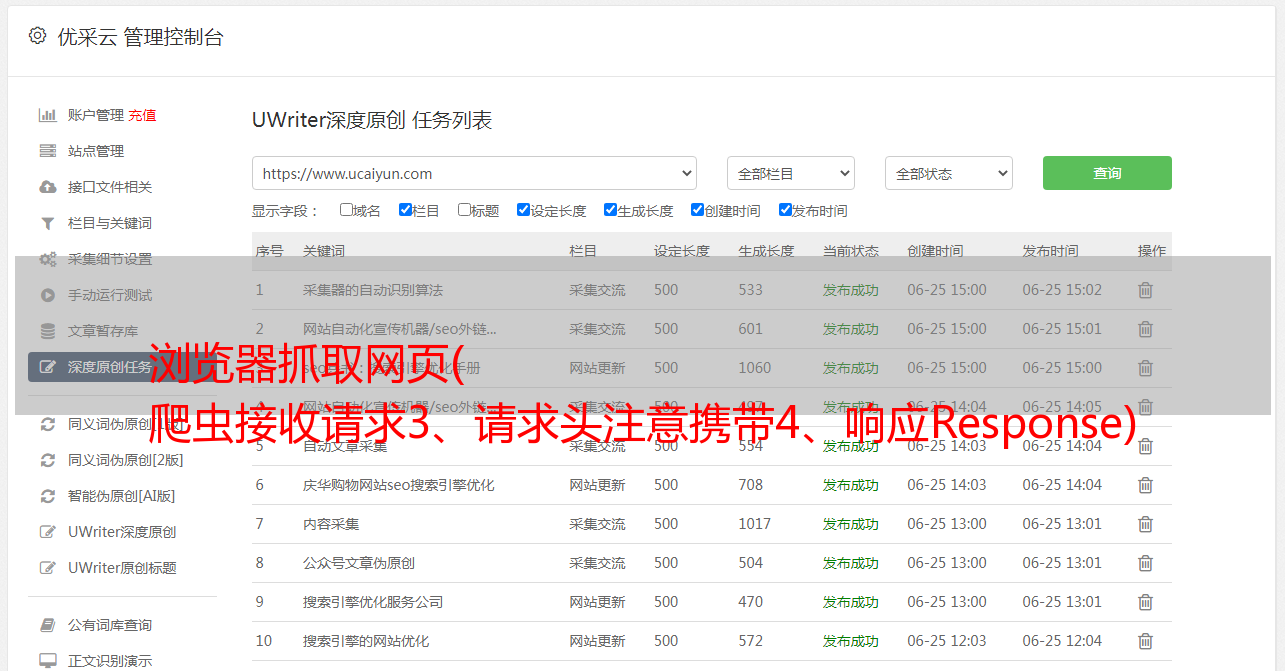Click the green 查询 button
This screenshot has width=1285, height=671.
coord(1107,173)
